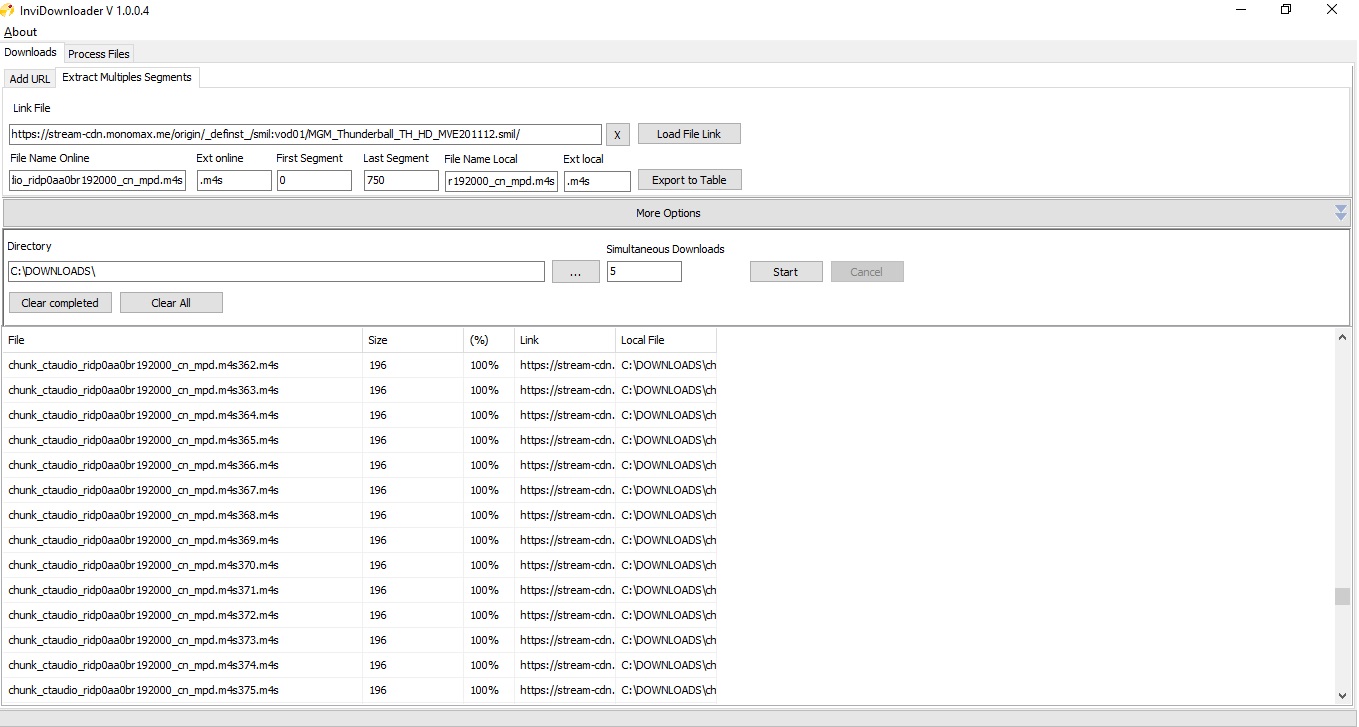Click the Simultaneous Downloads field
Screen dimensions: 1359x727
tap(644, 271)
